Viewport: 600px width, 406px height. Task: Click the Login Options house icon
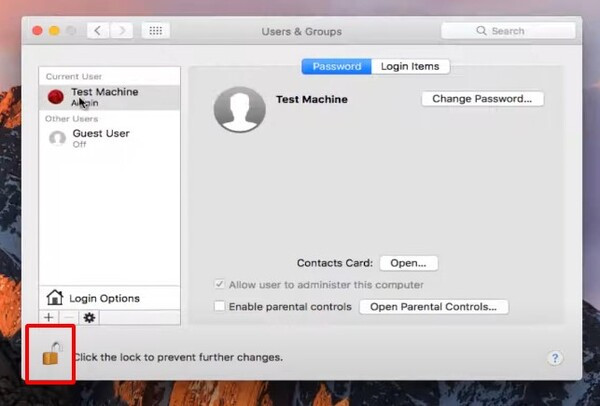55,297
